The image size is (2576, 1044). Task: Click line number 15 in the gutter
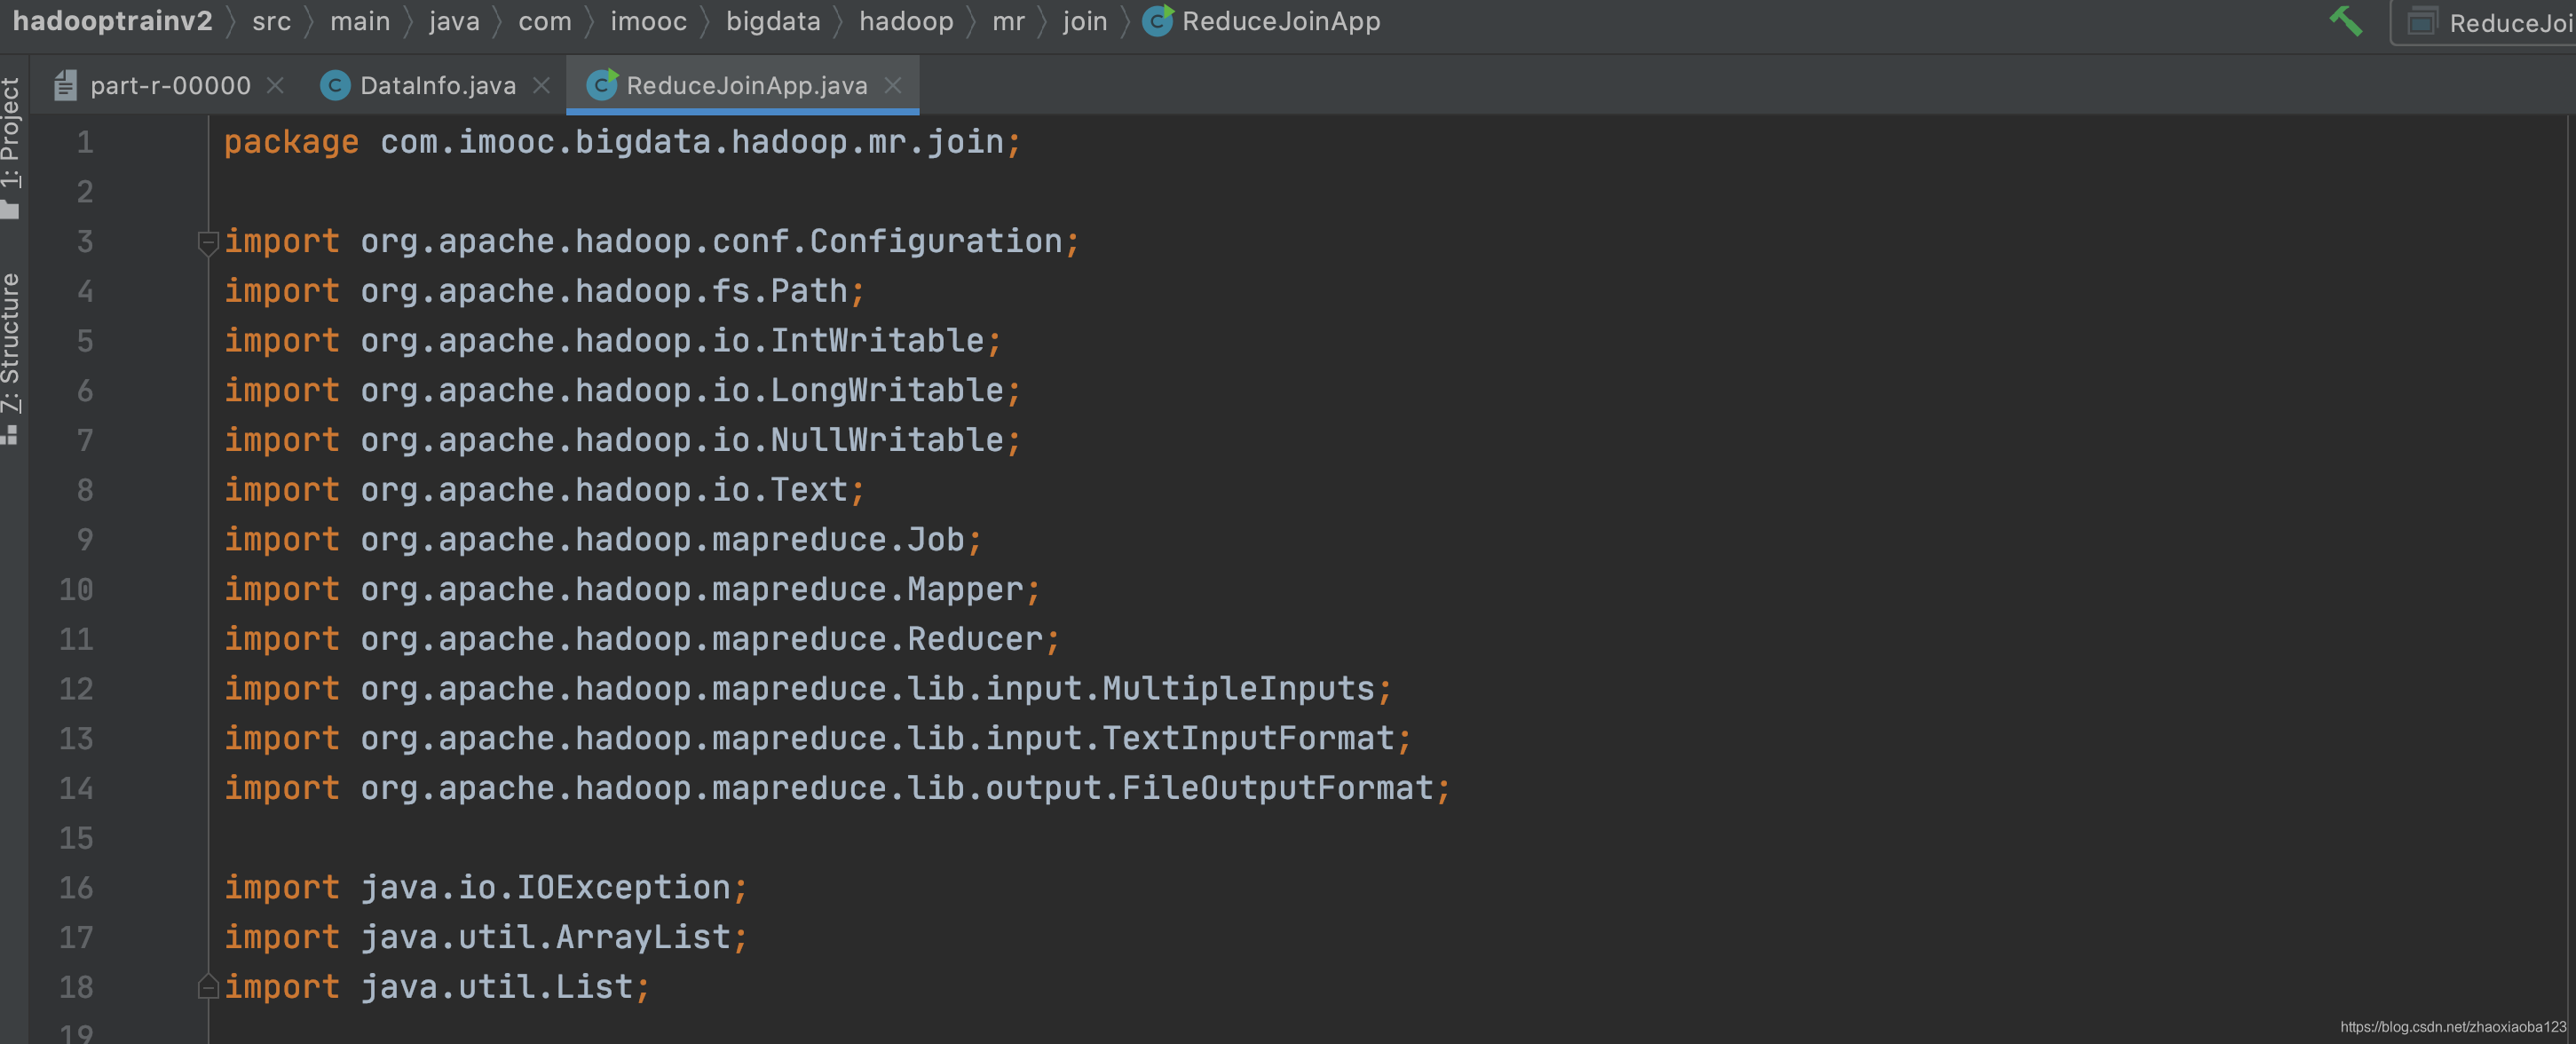tap(76, 838)
